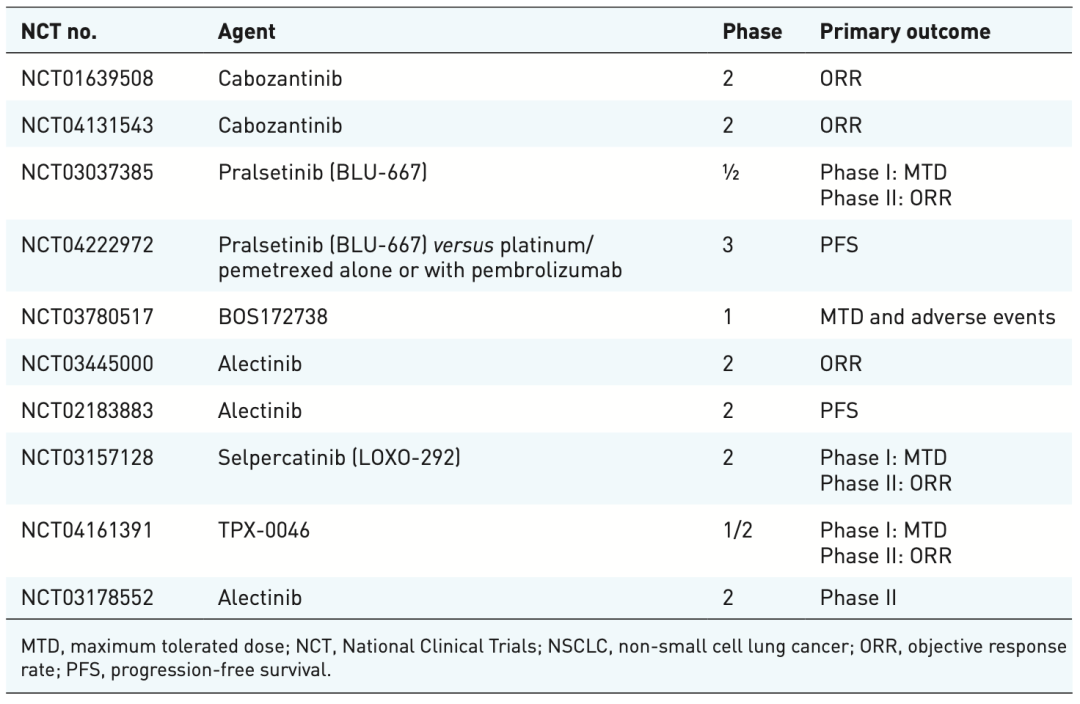
Task: Select trial number NCT03445000
Action: coord(87,363)
